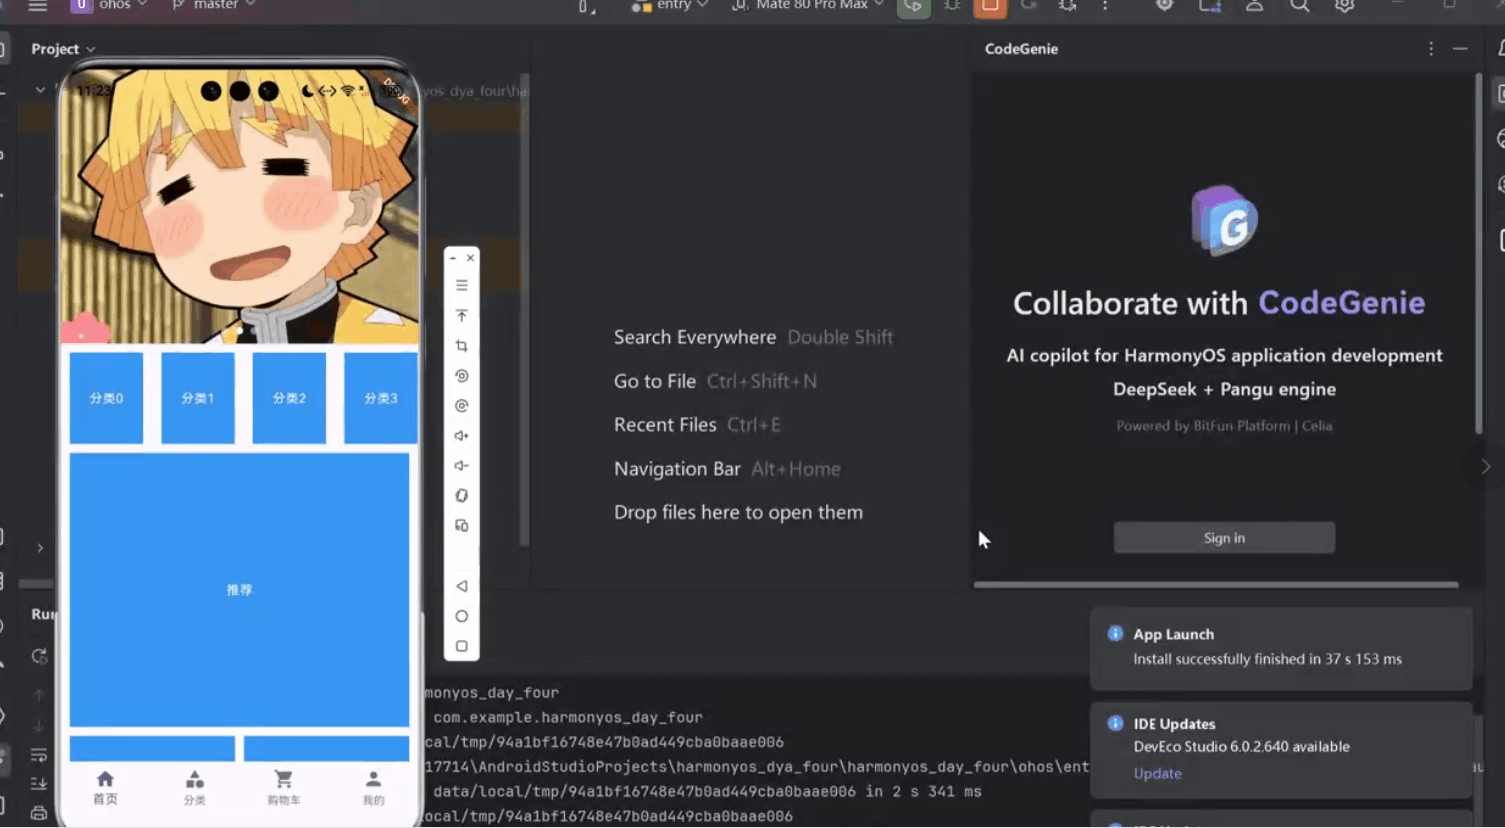The height and width of the screenshot is (828, 1505).
Task: Click the anime character banner image
Action: (239, 205)
